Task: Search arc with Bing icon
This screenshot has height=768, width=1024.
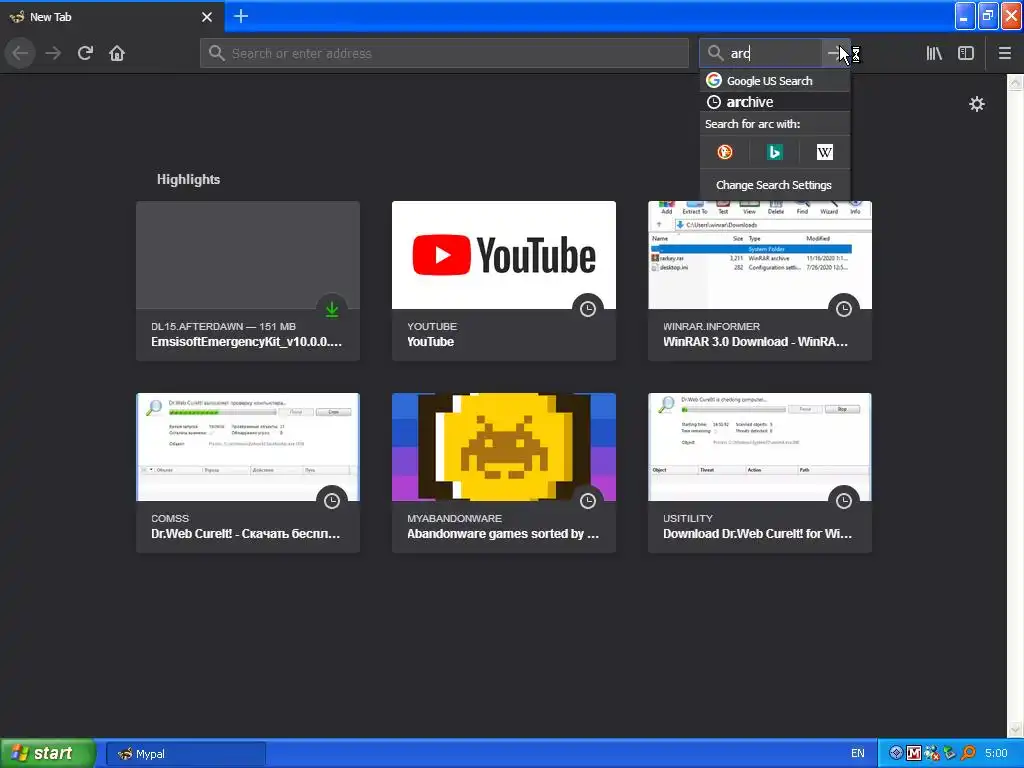Action: [775, 152]
